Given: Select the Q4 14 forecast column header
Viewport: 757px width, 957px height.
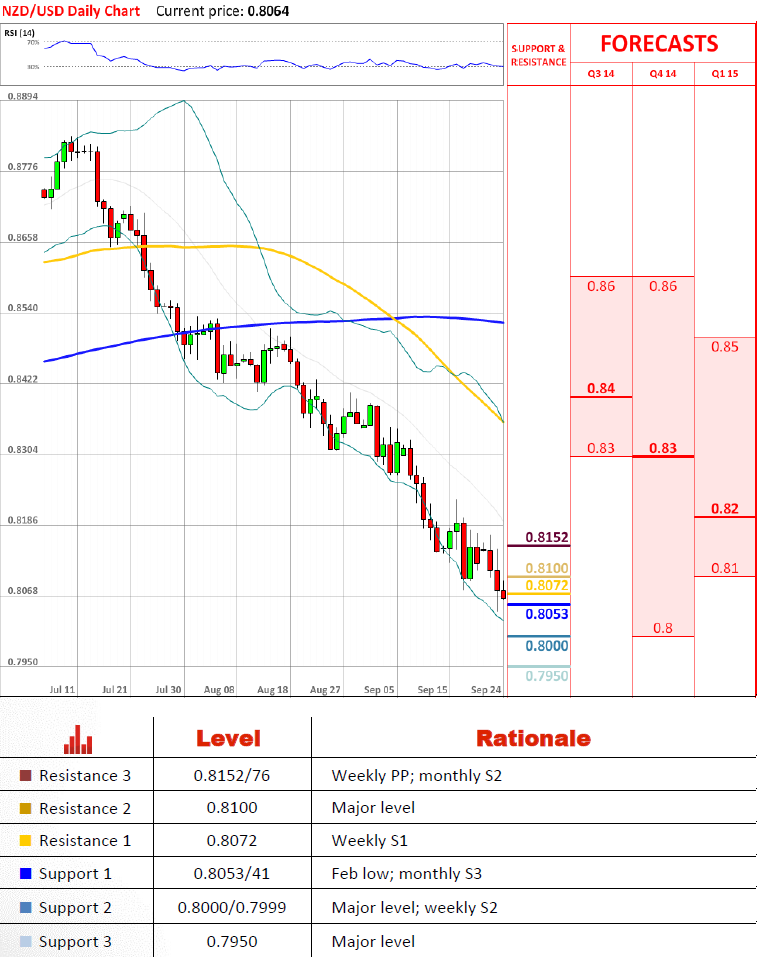Looking at the screenshot, I should [663, 74].
